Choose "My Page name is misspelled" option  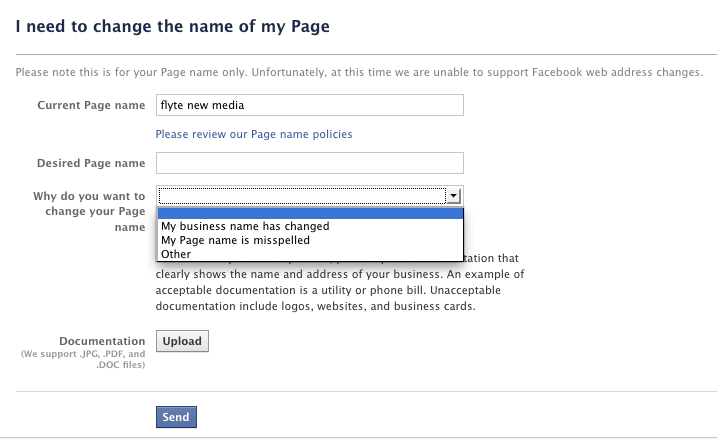pos(235,240)
